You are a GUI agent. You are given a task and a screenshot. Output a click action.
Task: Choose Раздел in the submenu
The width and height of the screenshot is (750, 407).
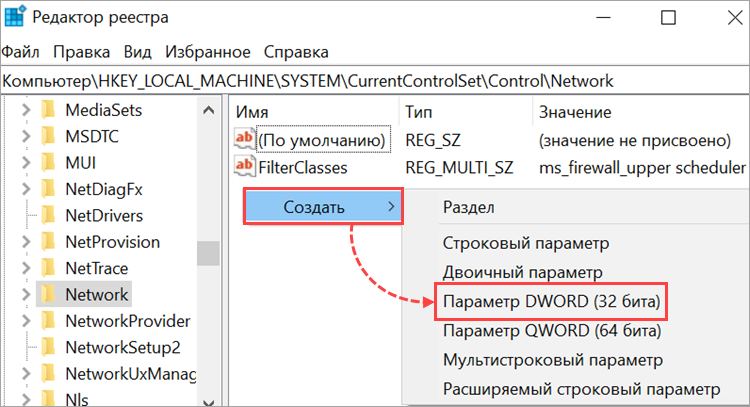(469, 207)
